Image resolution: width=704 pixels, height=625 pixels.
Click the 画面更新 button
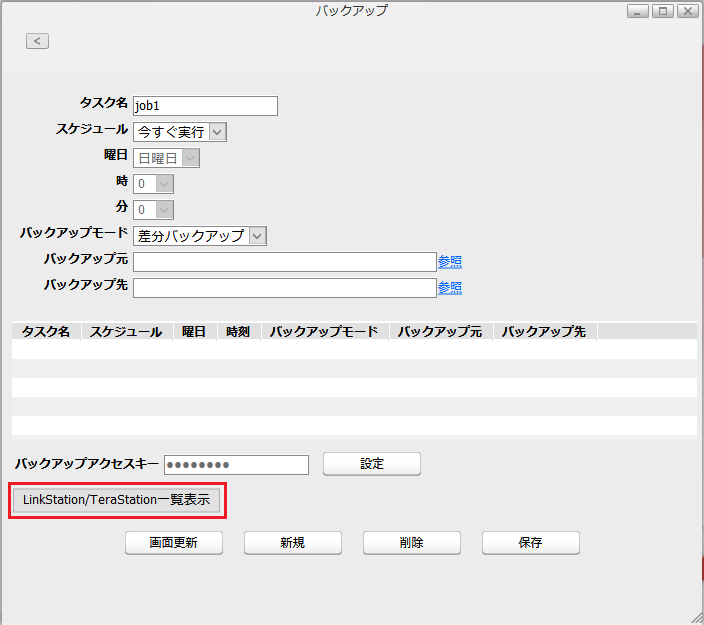coord(174,543)
